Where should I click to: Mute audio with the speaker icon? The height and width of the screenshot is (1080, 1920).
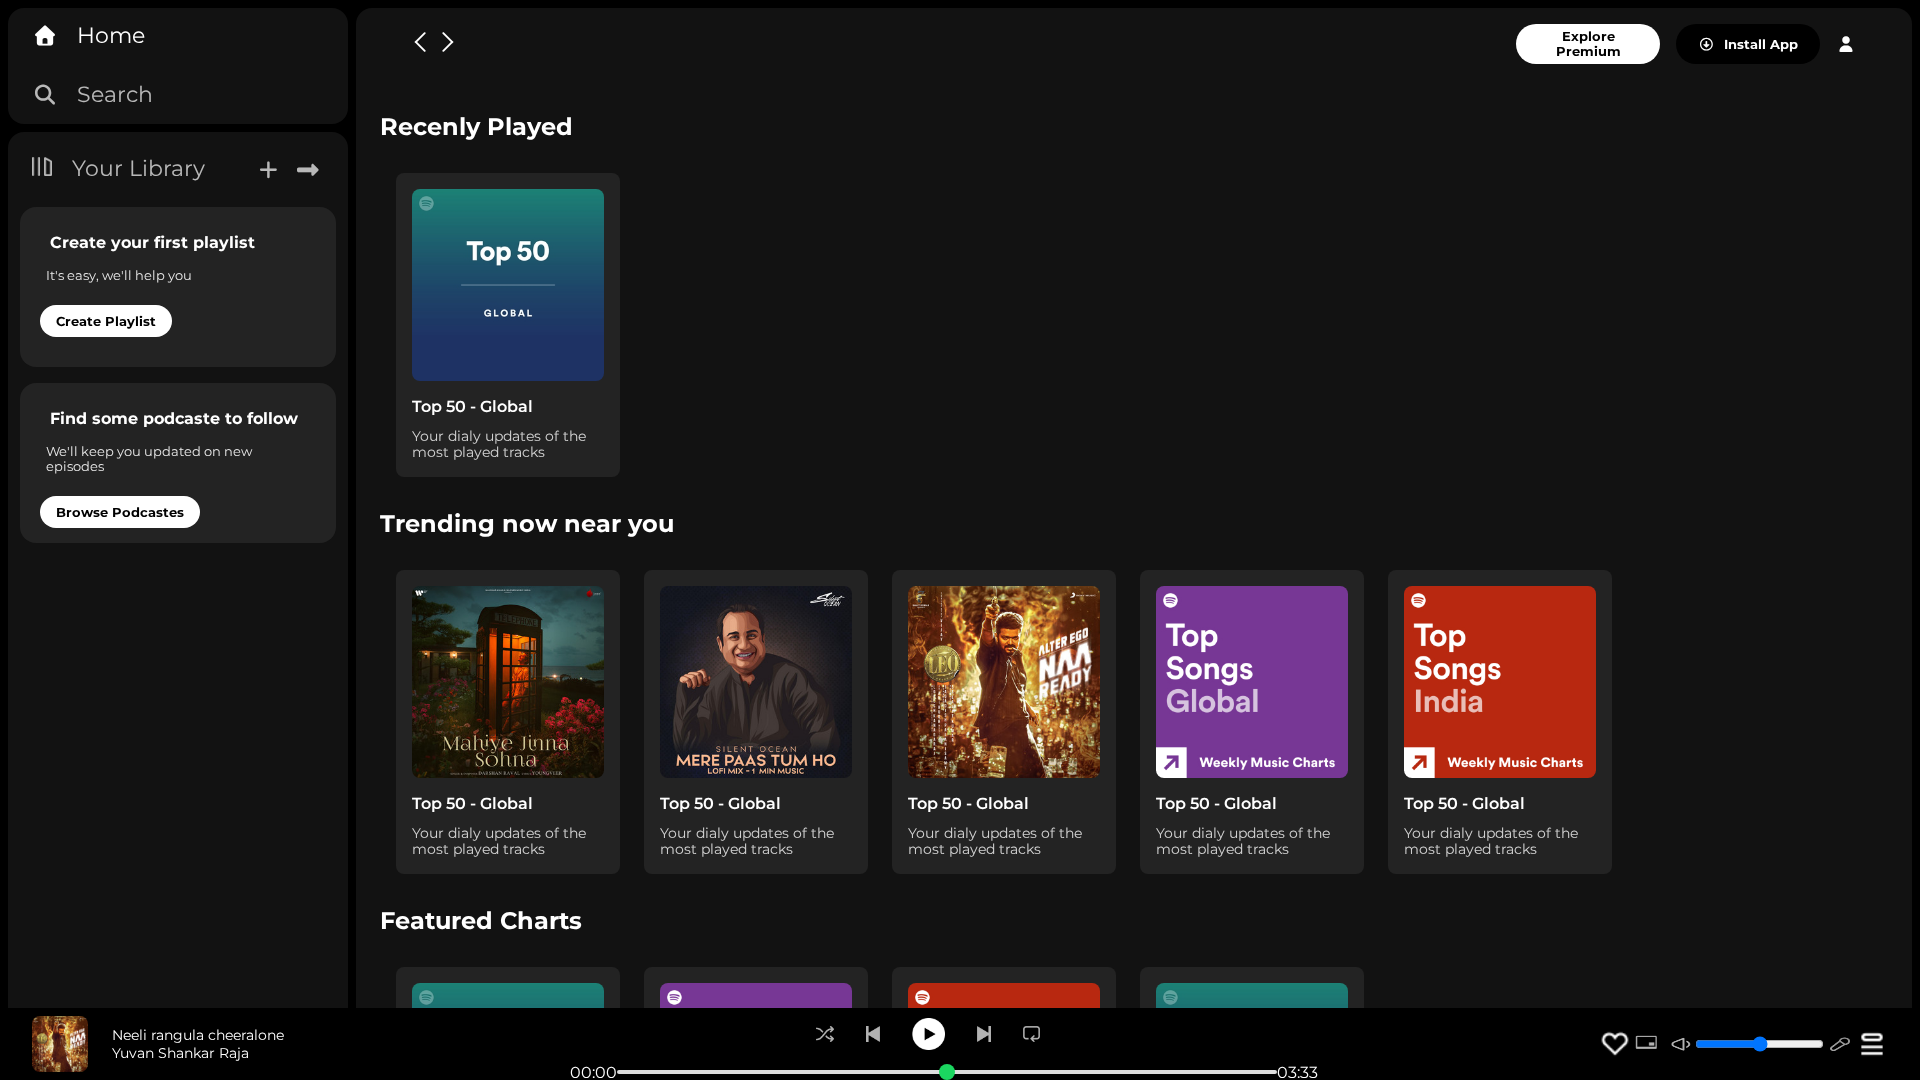tap(1680, 1044)
